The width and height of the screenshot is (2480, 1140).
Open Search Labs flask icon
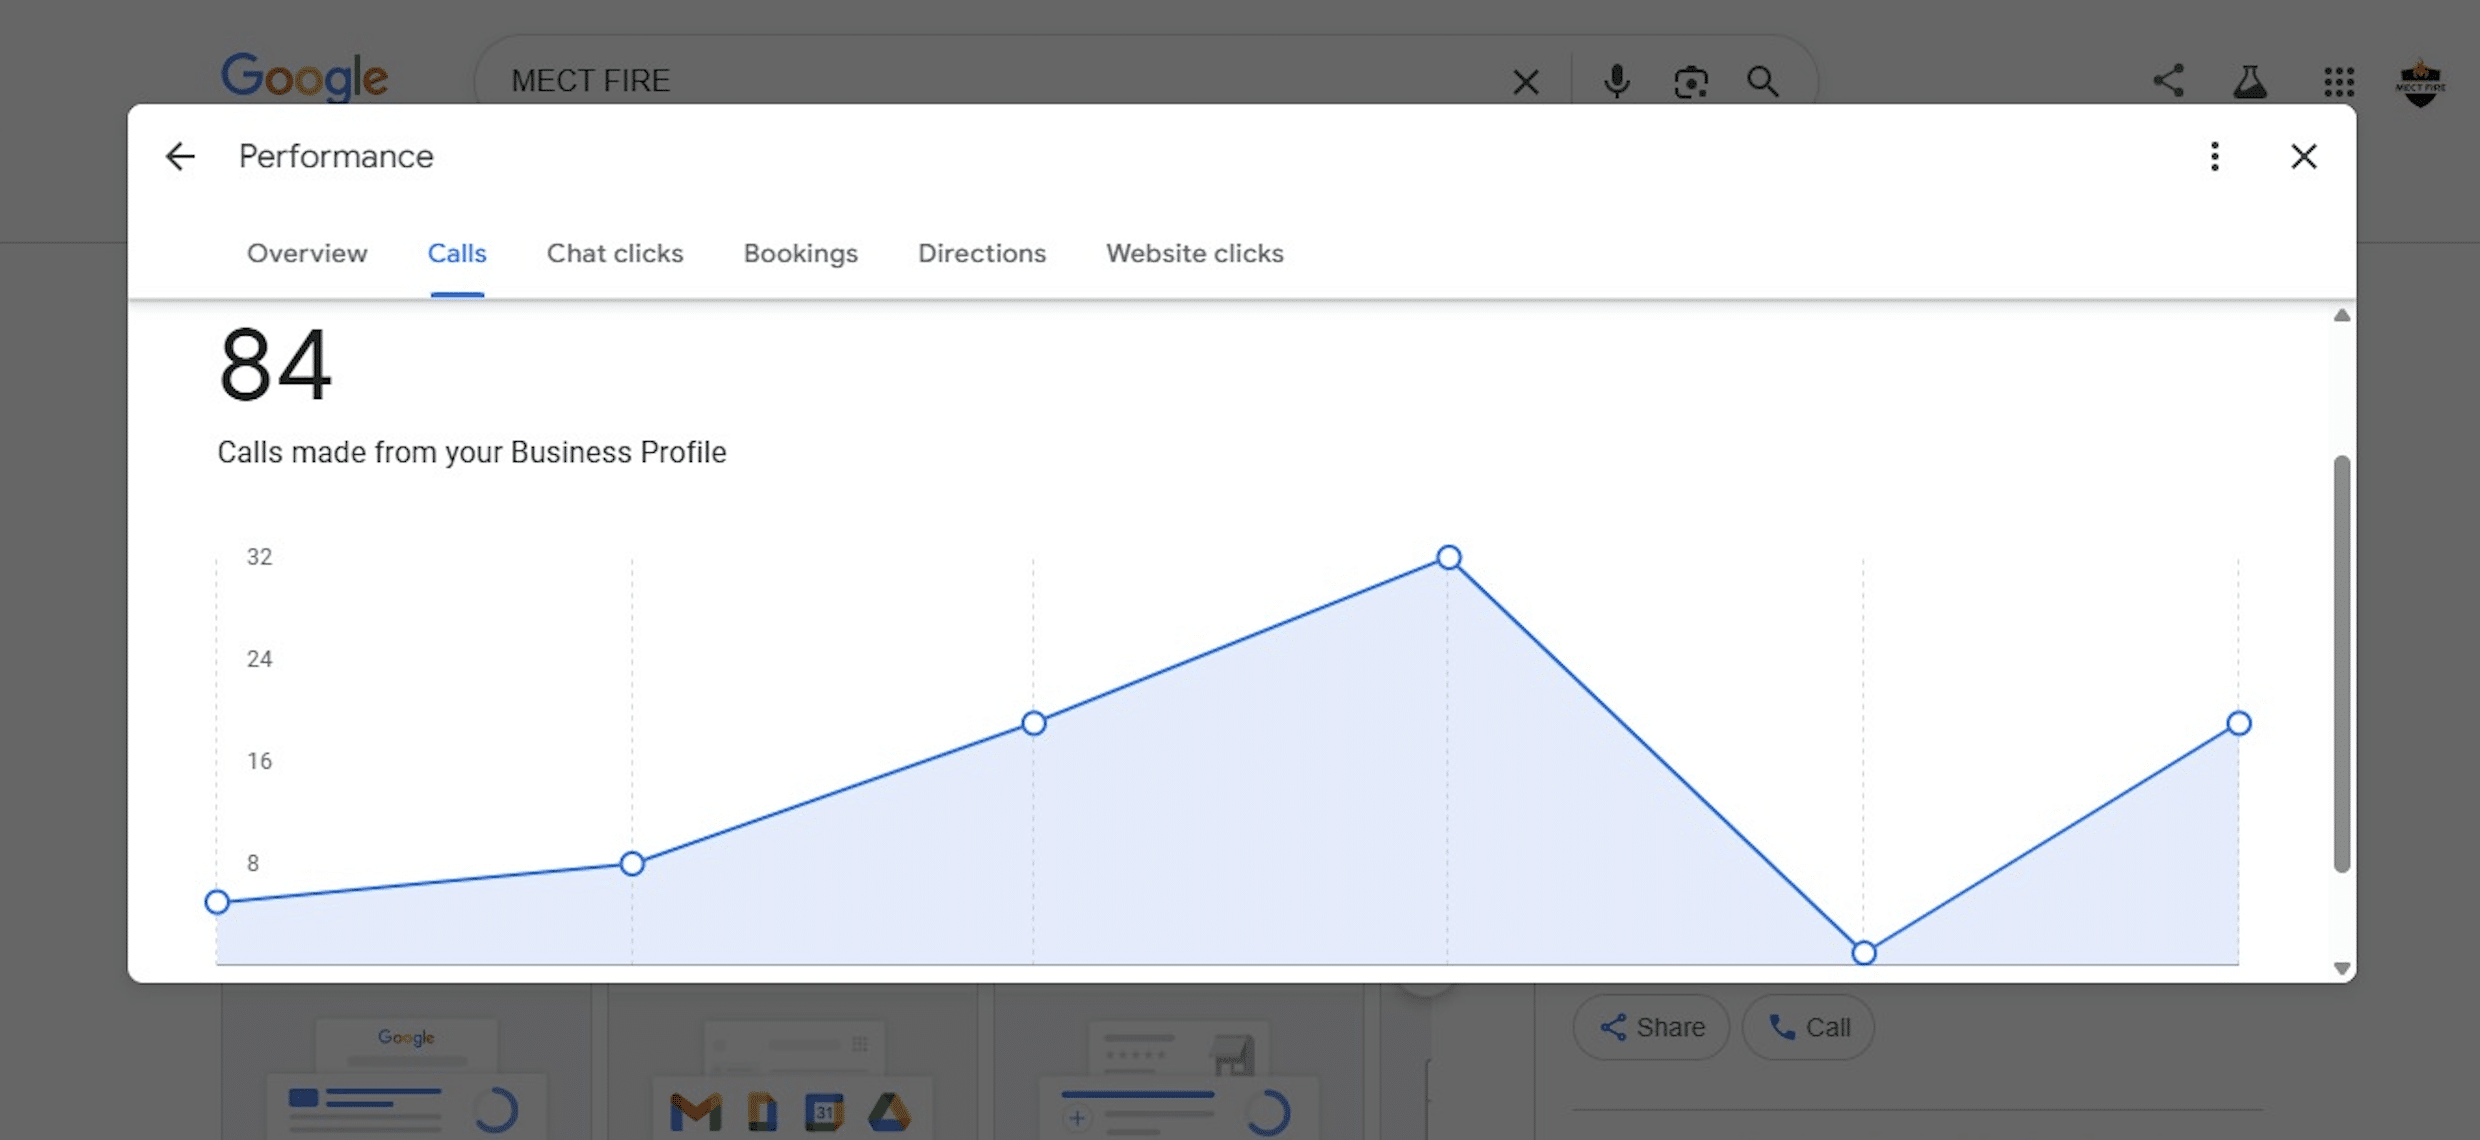pos(2250,81)
